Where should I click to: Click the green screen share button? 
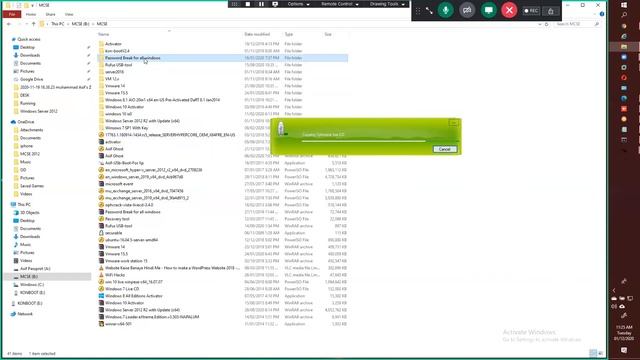(488, 10)
